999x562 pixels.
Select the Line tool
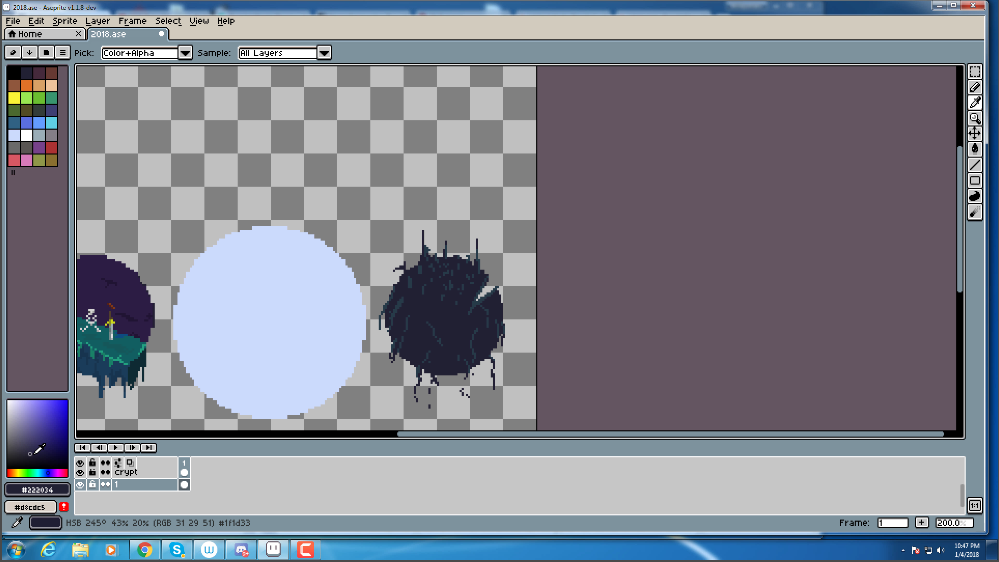click(975, 165)
